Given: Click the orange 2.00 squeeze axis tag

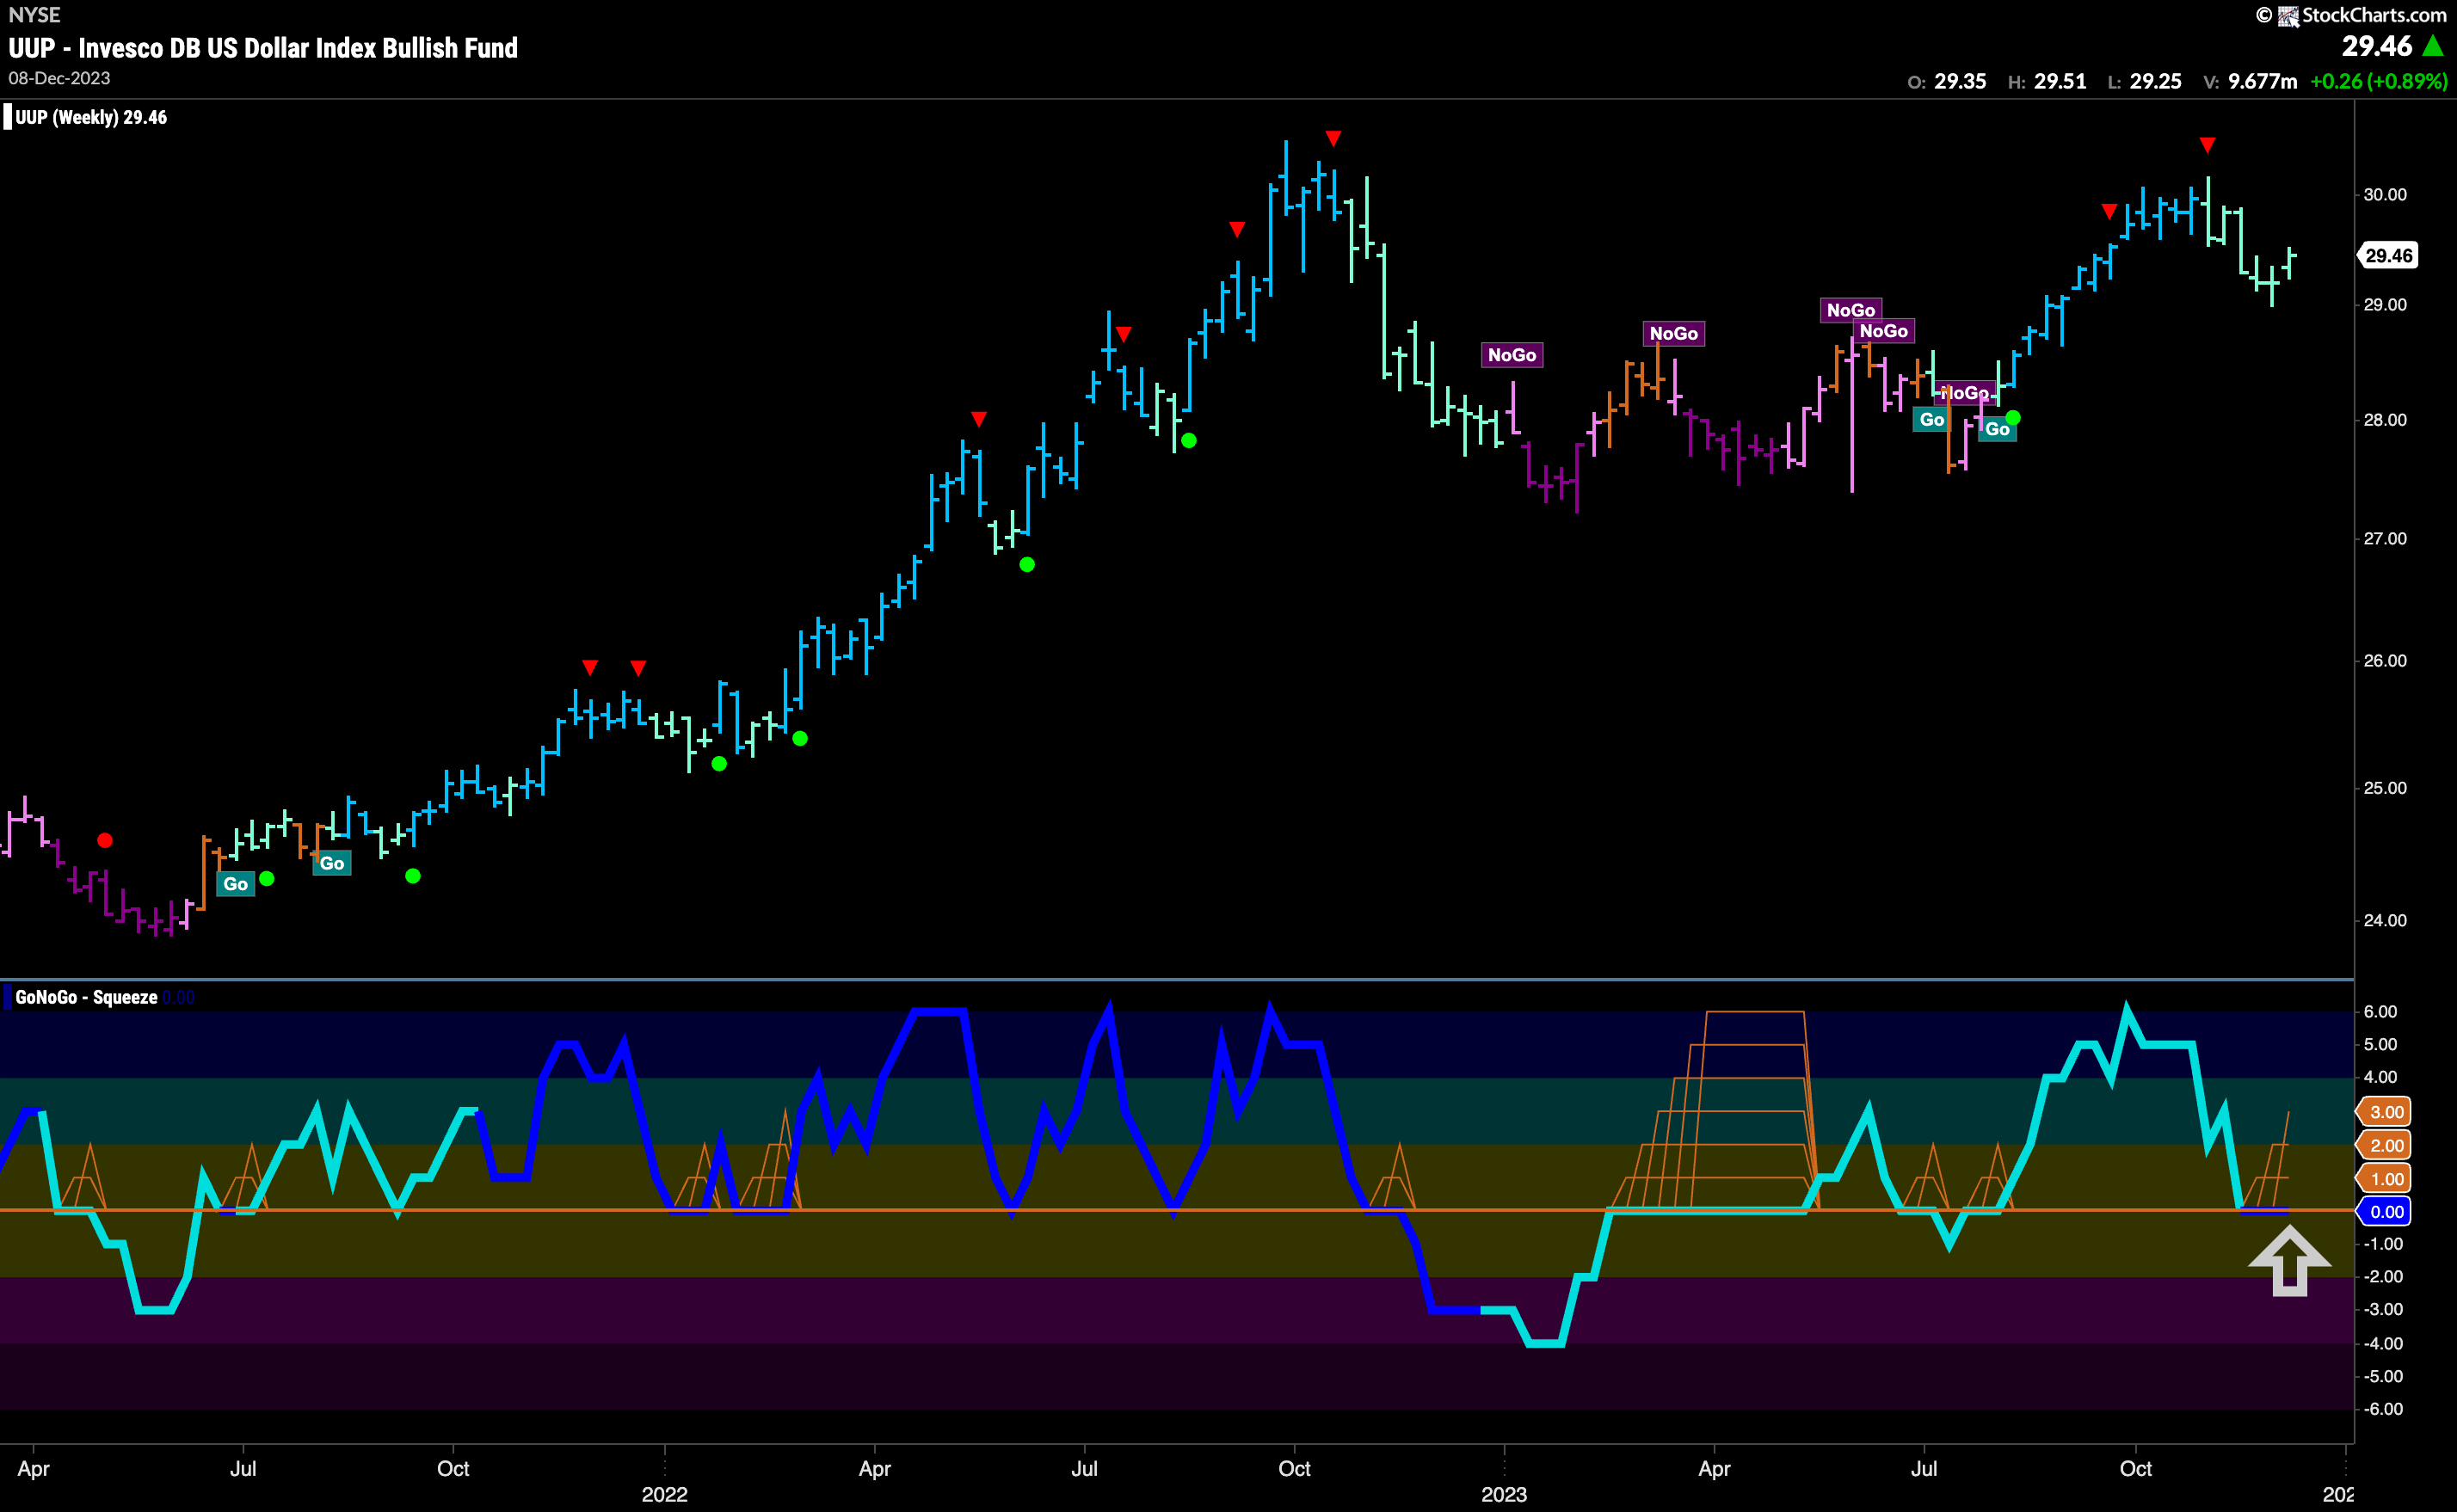Looking at the screenshot, I should (2385, 1146).
